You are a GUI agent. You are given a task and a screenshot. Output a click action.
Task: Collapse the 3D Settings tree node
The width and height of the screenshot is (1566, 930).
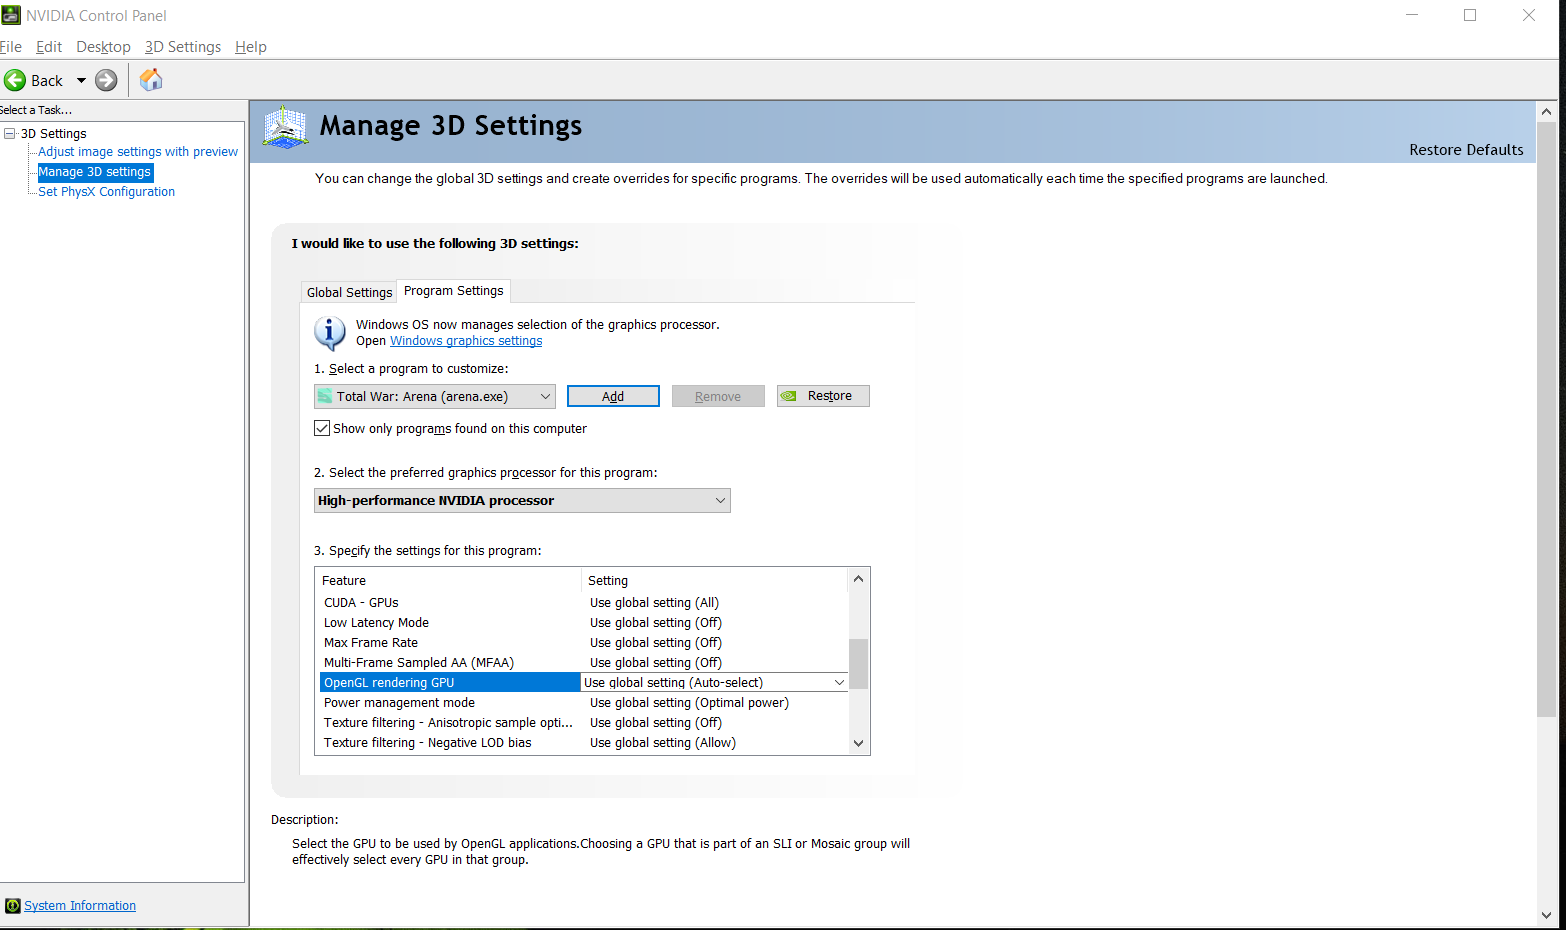tap(10, 134)
